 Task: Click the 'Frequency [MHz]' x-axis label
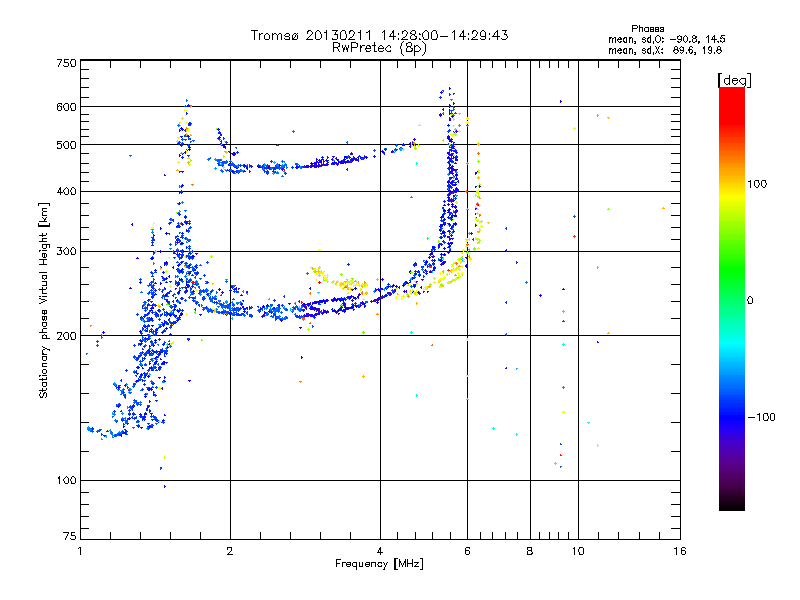(x=379, y=564)
